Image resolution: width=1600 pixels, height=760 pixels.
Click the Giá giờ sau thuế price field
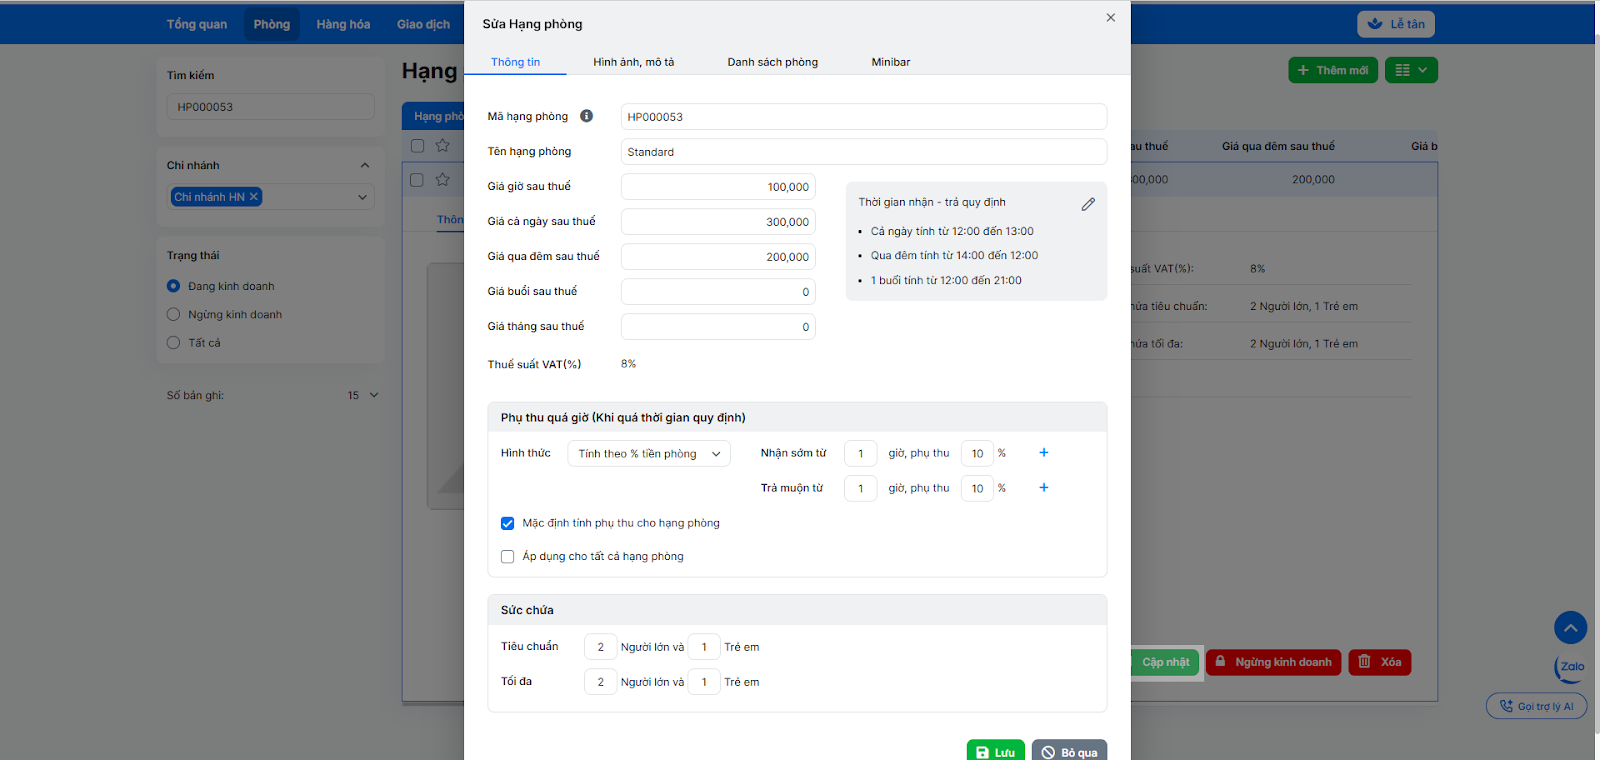tap(718, 187)
